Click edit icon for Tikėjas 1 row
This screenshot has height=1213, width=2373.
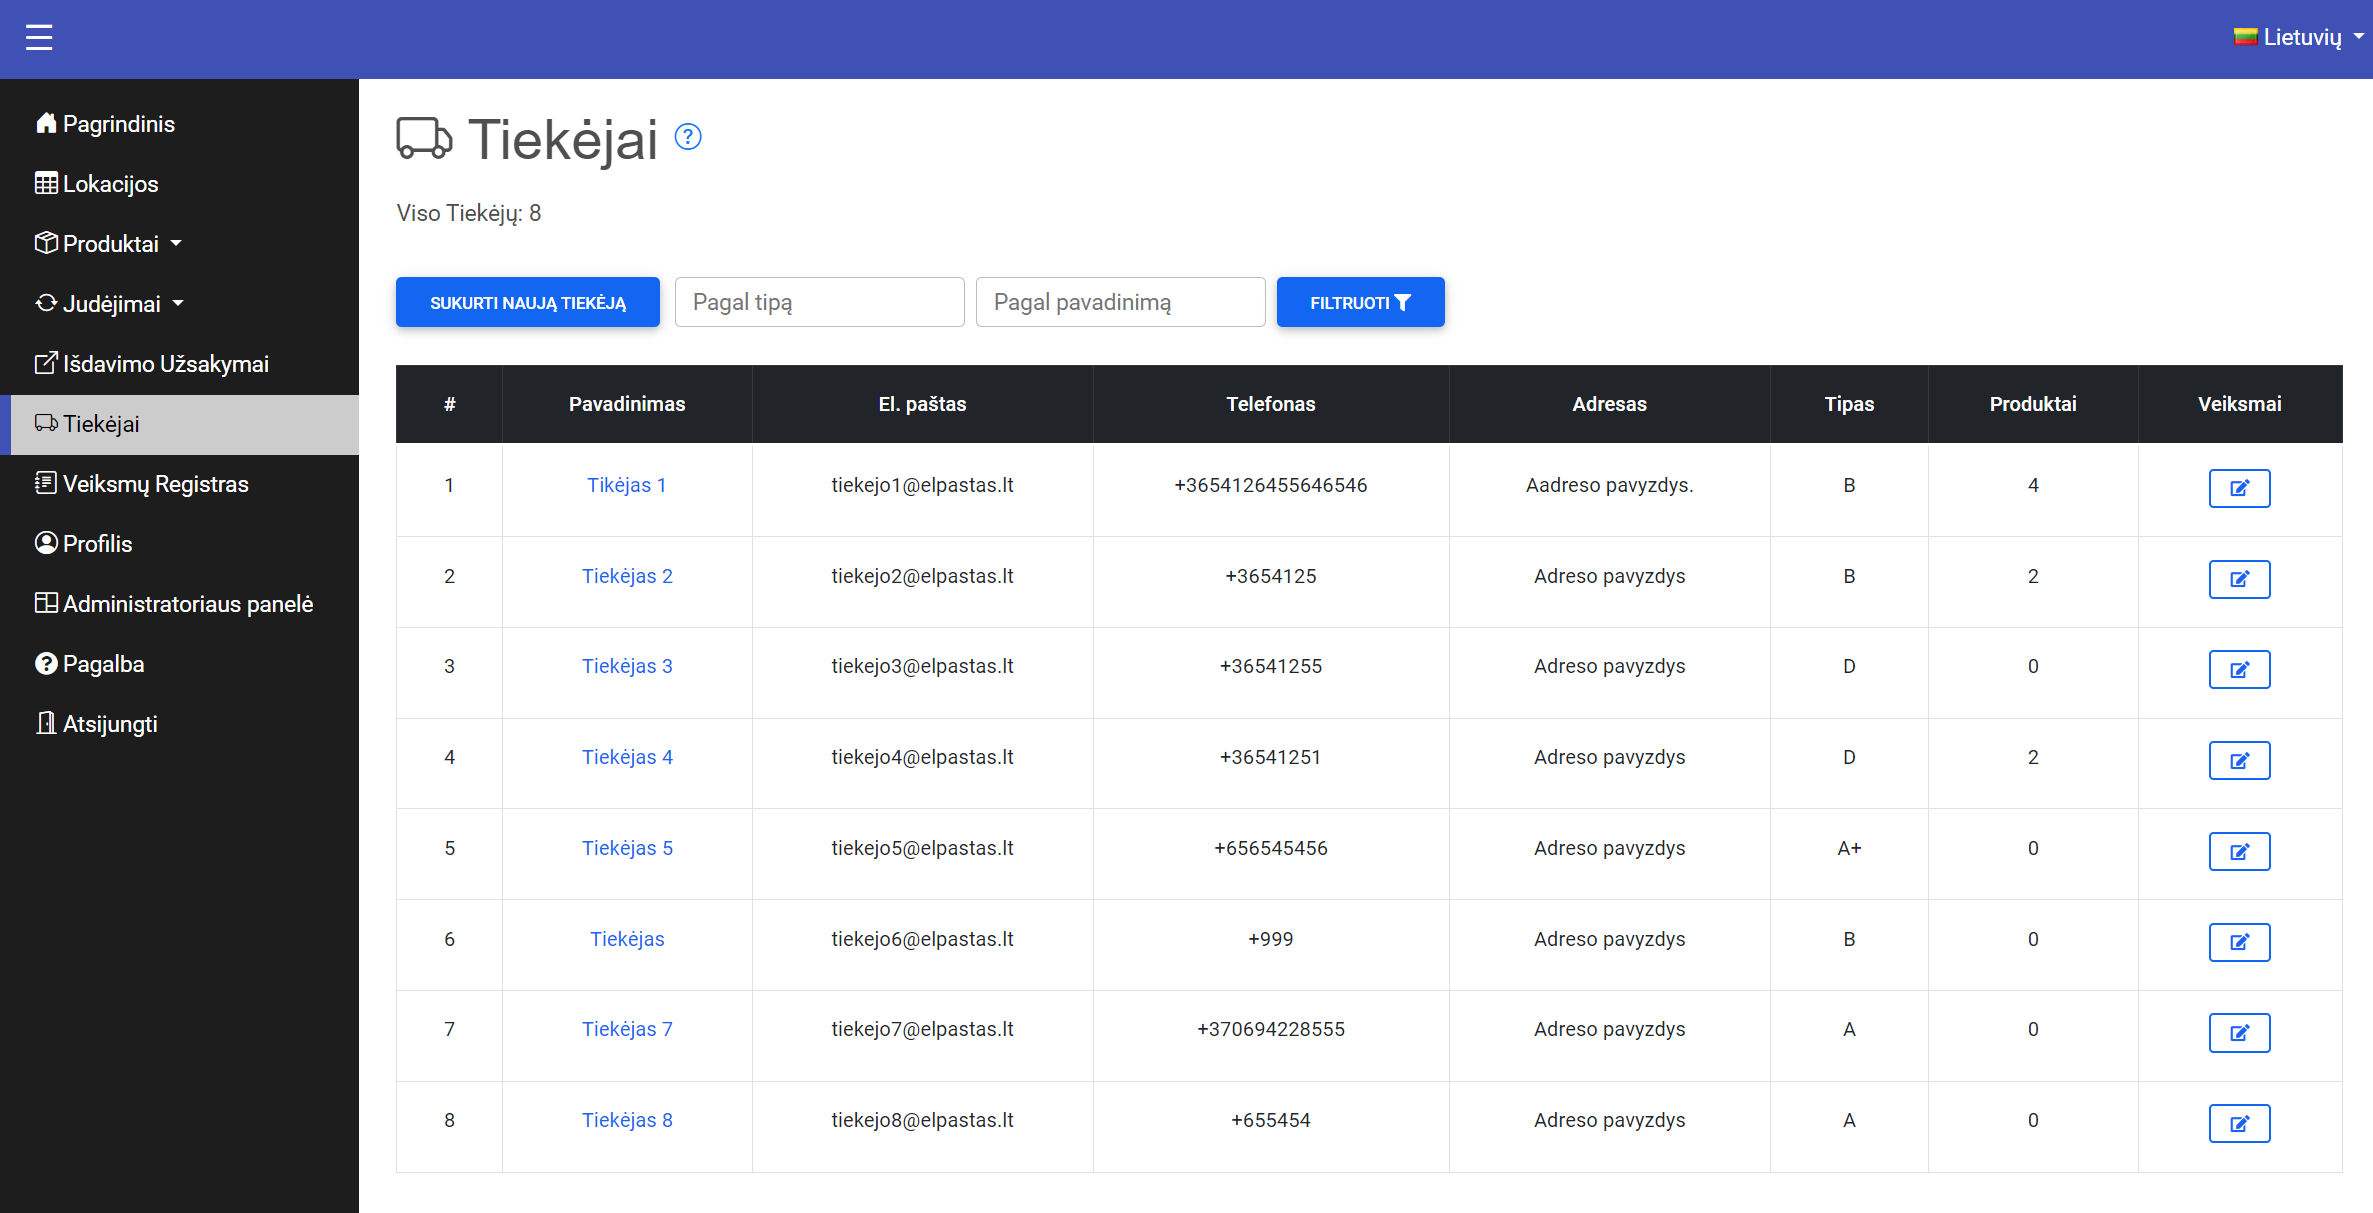pyautogui.click(x=2239, y=488)
